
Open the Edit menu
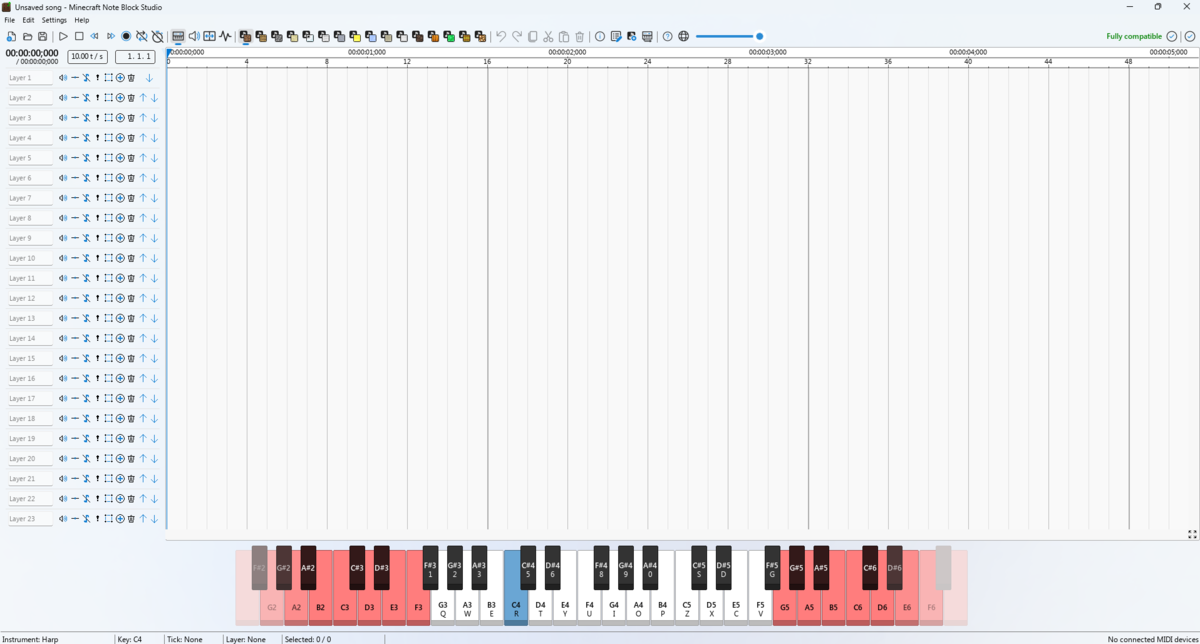29,20
